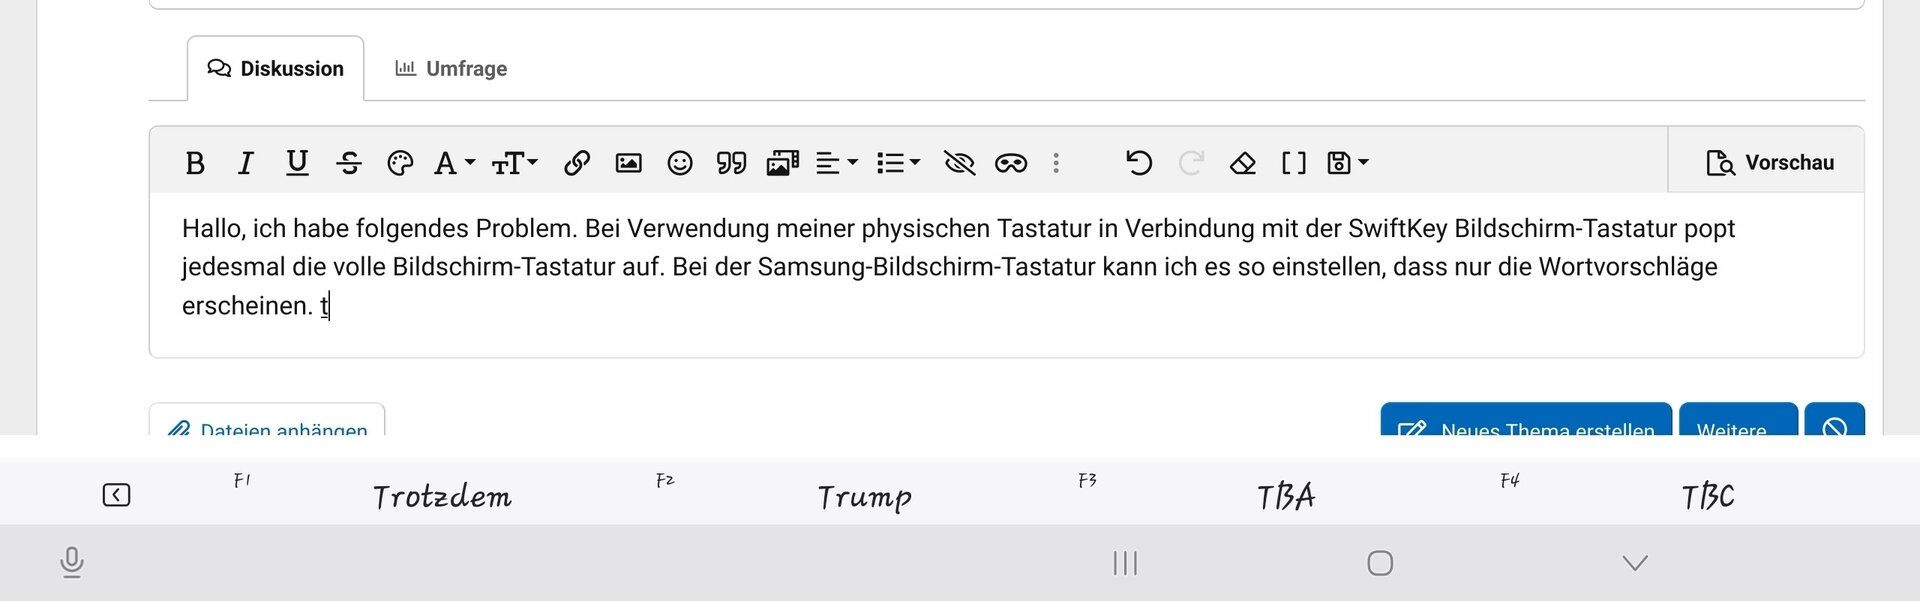Insert a spoiler with the crossed-eye icon
Viewport: 1920px width, 601px height.
pyautogui.click(x=959, y=163)
